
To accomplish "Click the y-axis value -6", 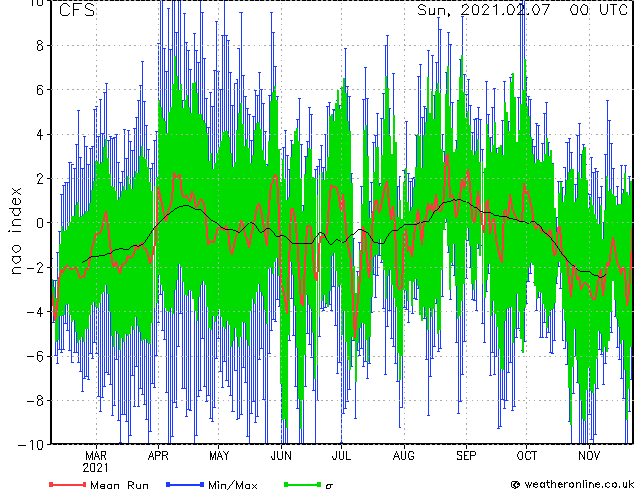I will (x=35, y=356).
